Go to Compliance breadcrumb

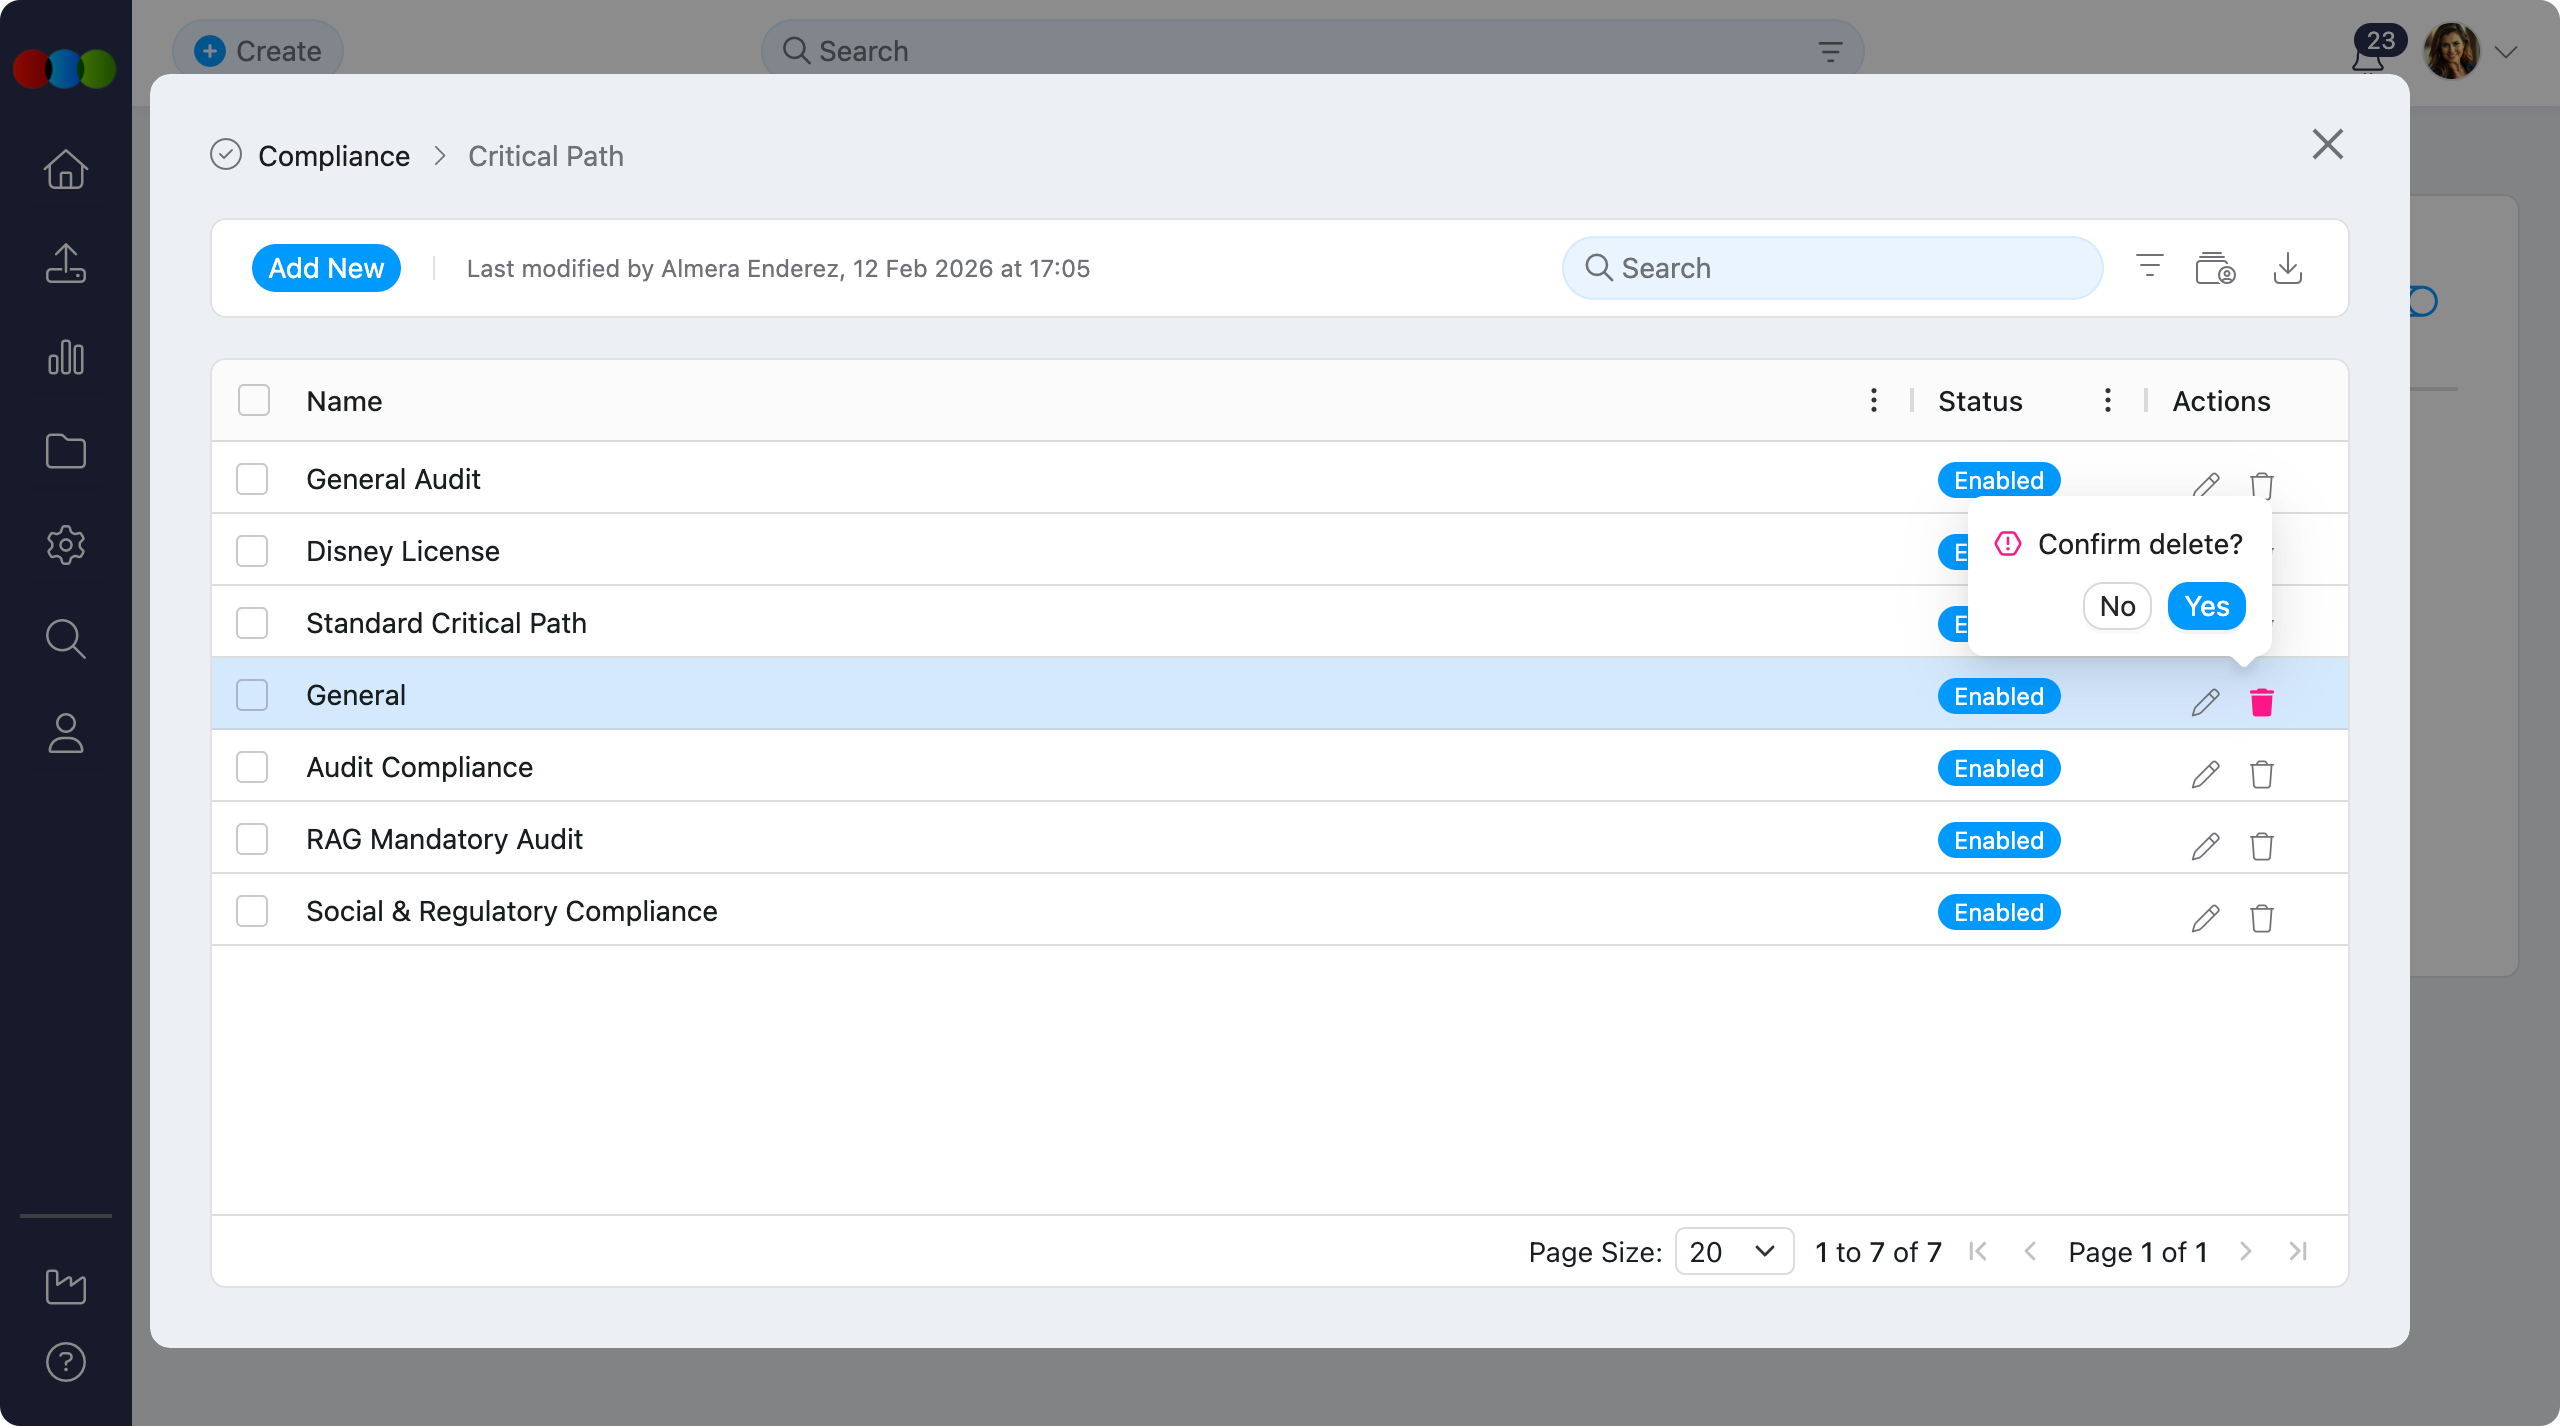tap(333, 156)
